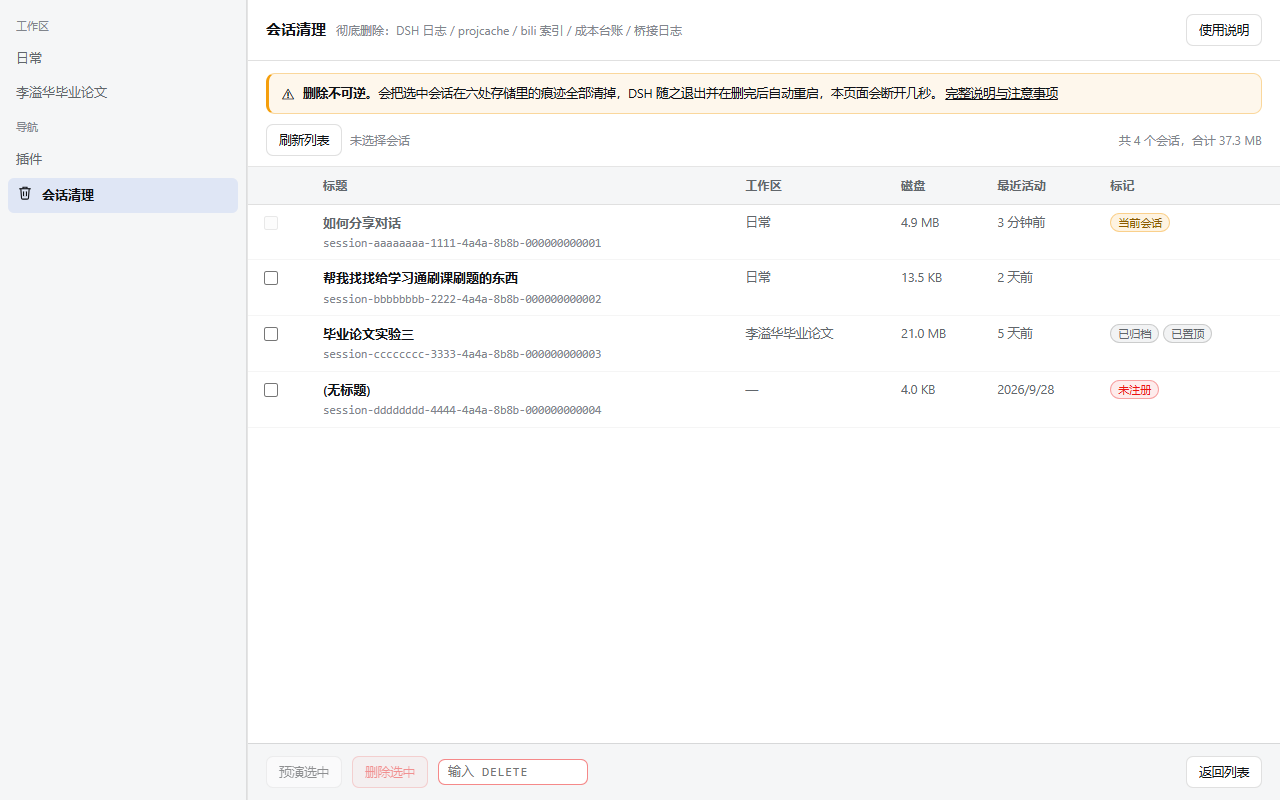The width and height of the screenshot is (1280, 800).
Task: Click disabled checkbox for 如何分享对话
Action: (271, 223)
